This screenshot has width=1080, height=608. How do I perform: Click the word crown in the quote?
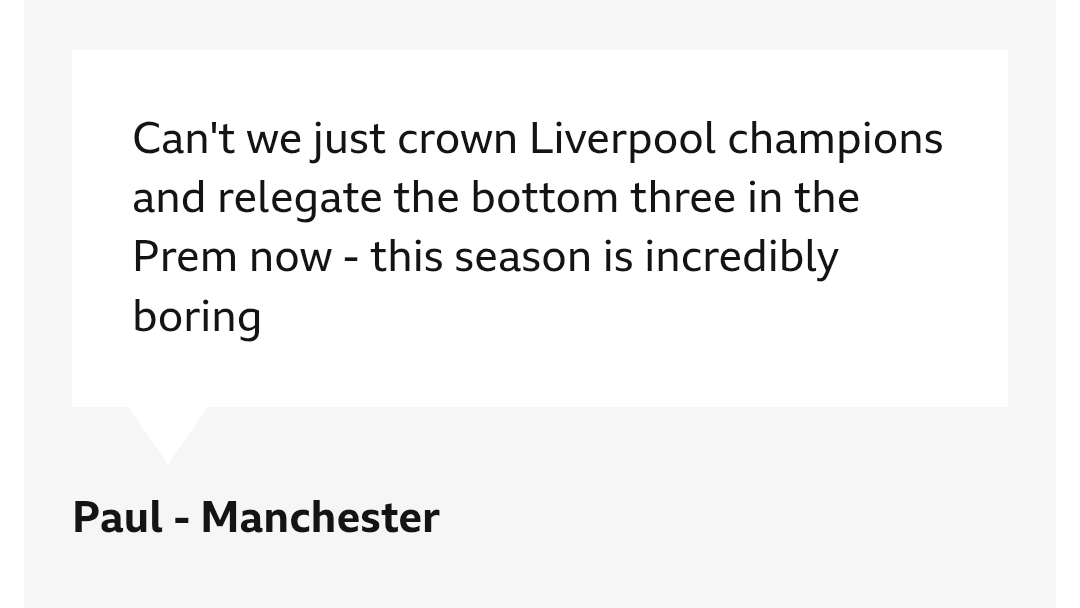[457, 140]
